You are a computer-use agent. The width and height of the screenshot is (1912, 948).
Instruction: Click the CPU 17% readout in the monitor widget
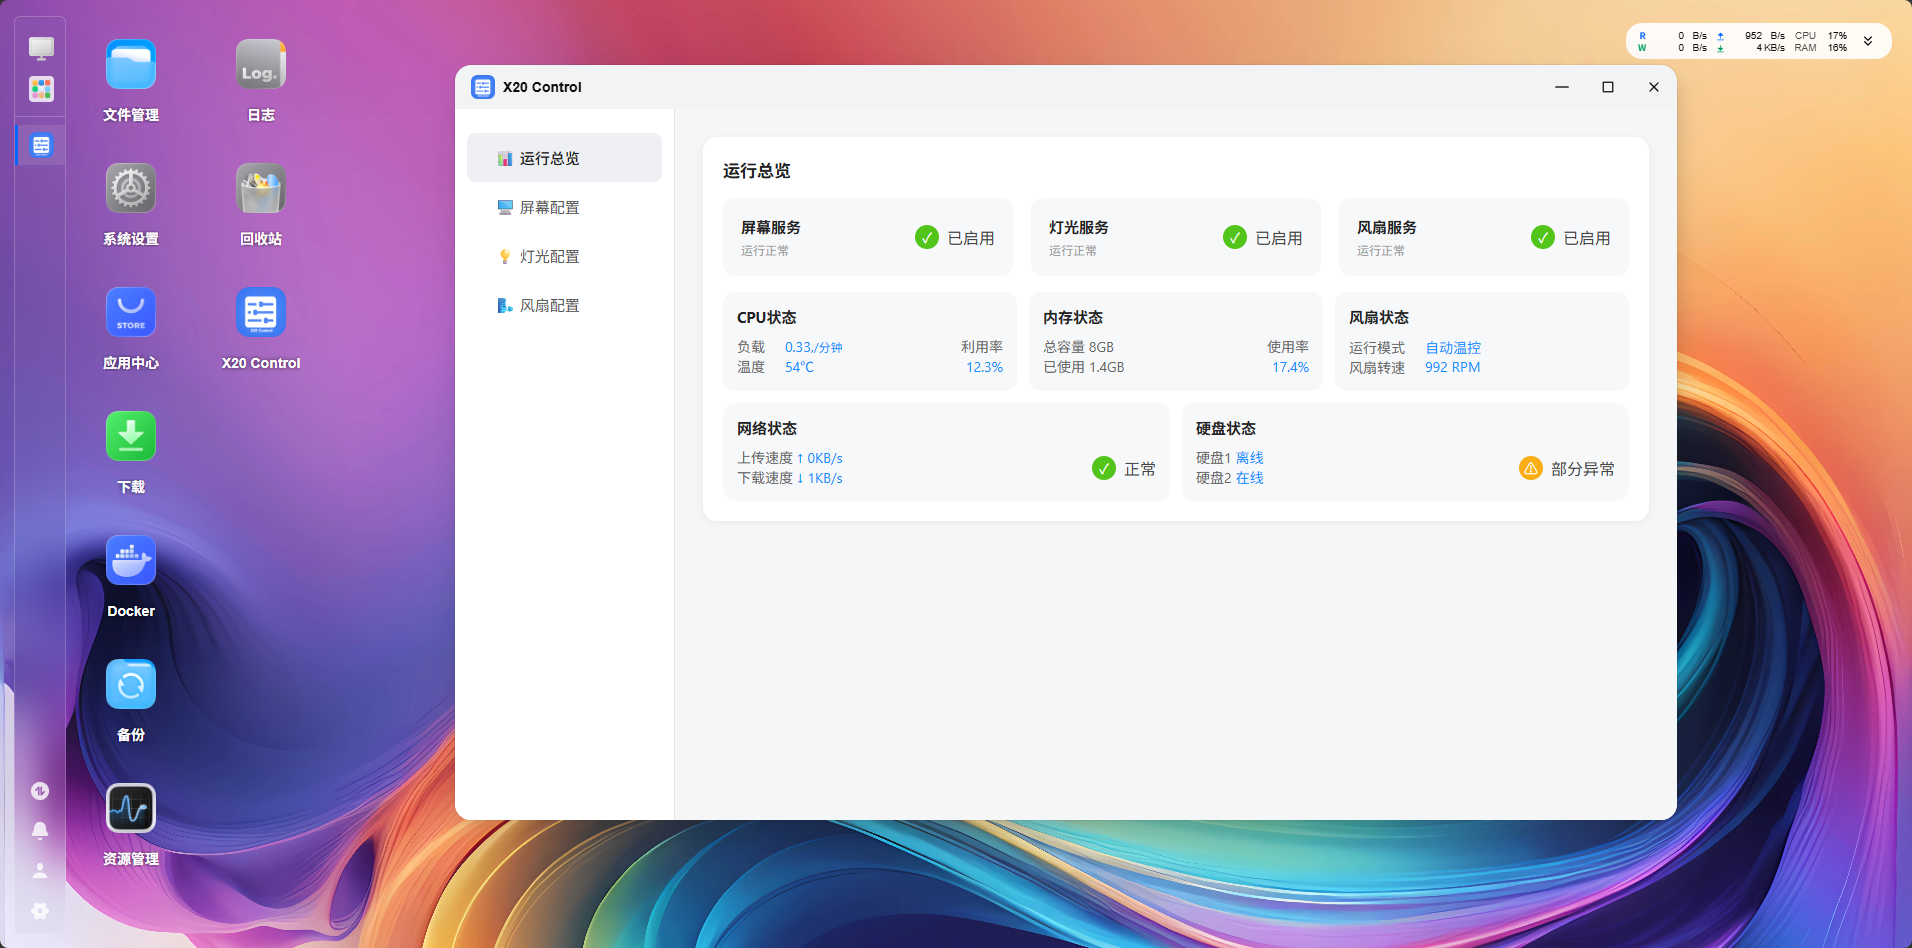(x=1821, y=36)
